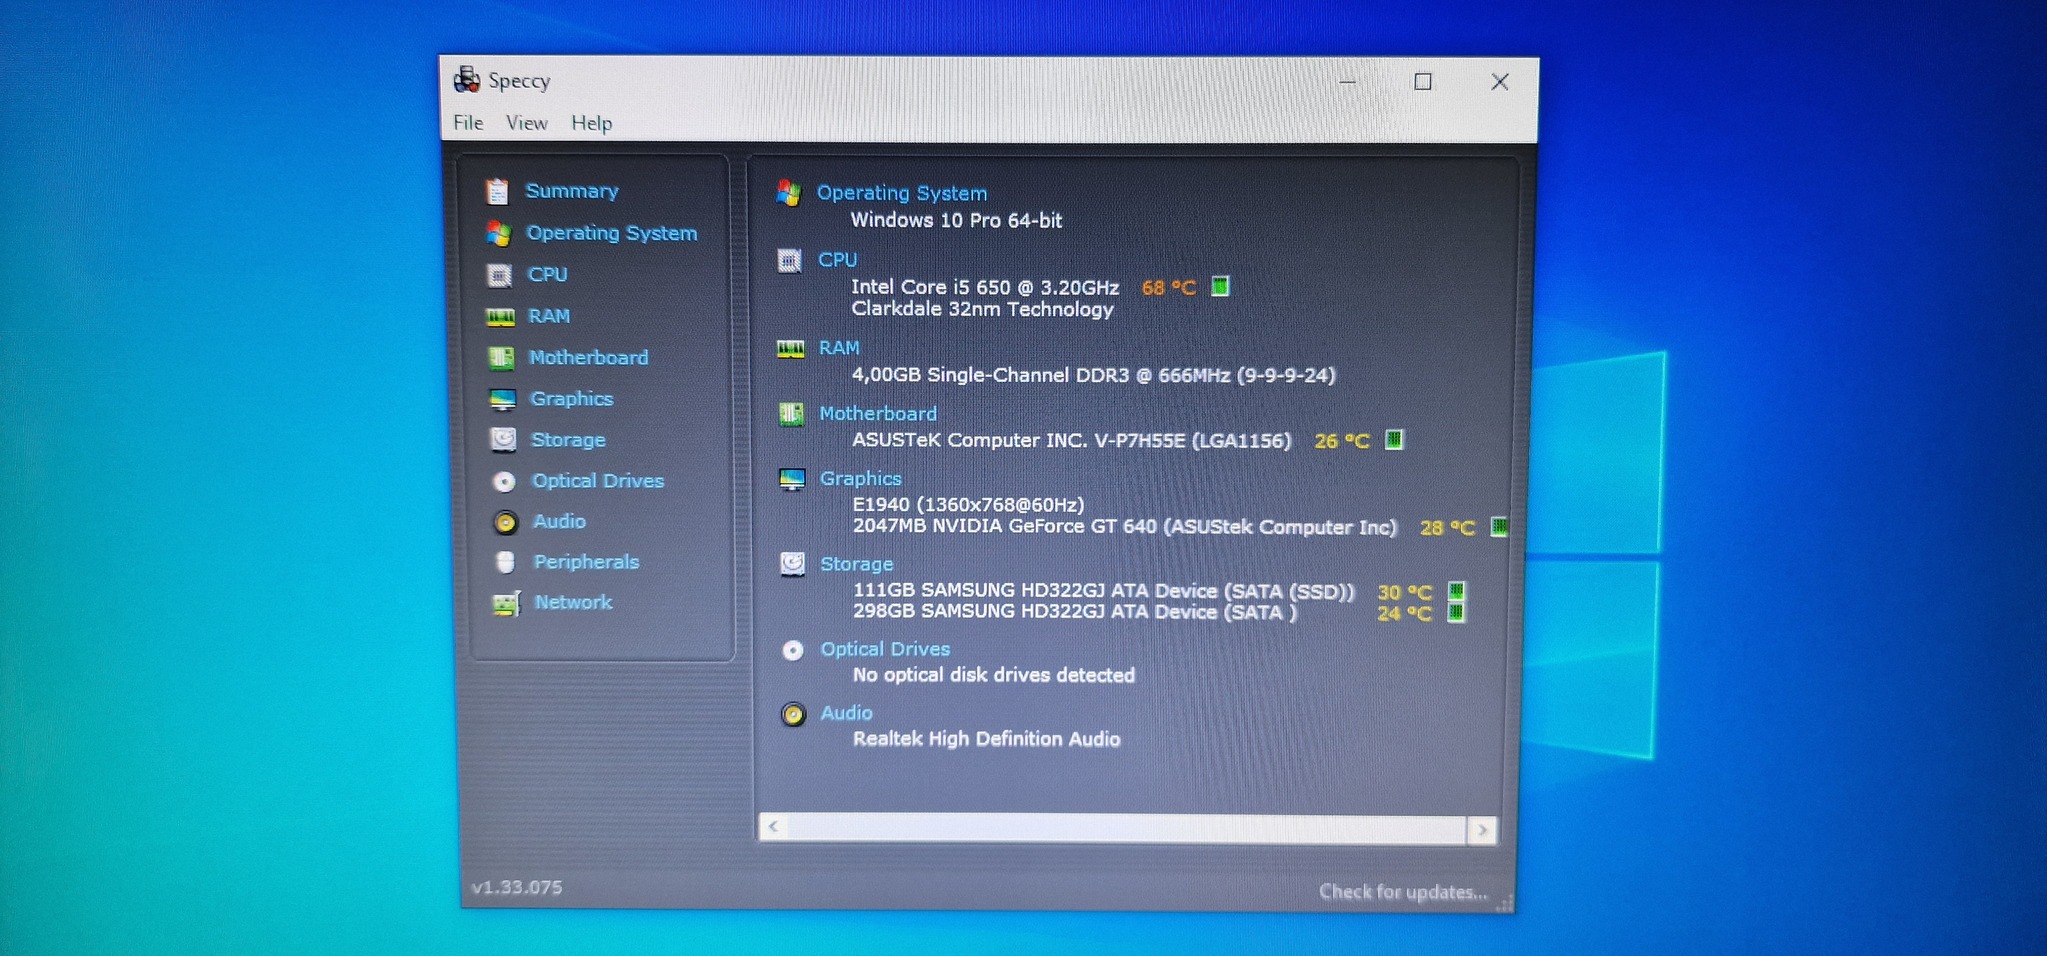Click the Intel Core i5 650 text
2047x956 pixels.
[x=985, y=287]
